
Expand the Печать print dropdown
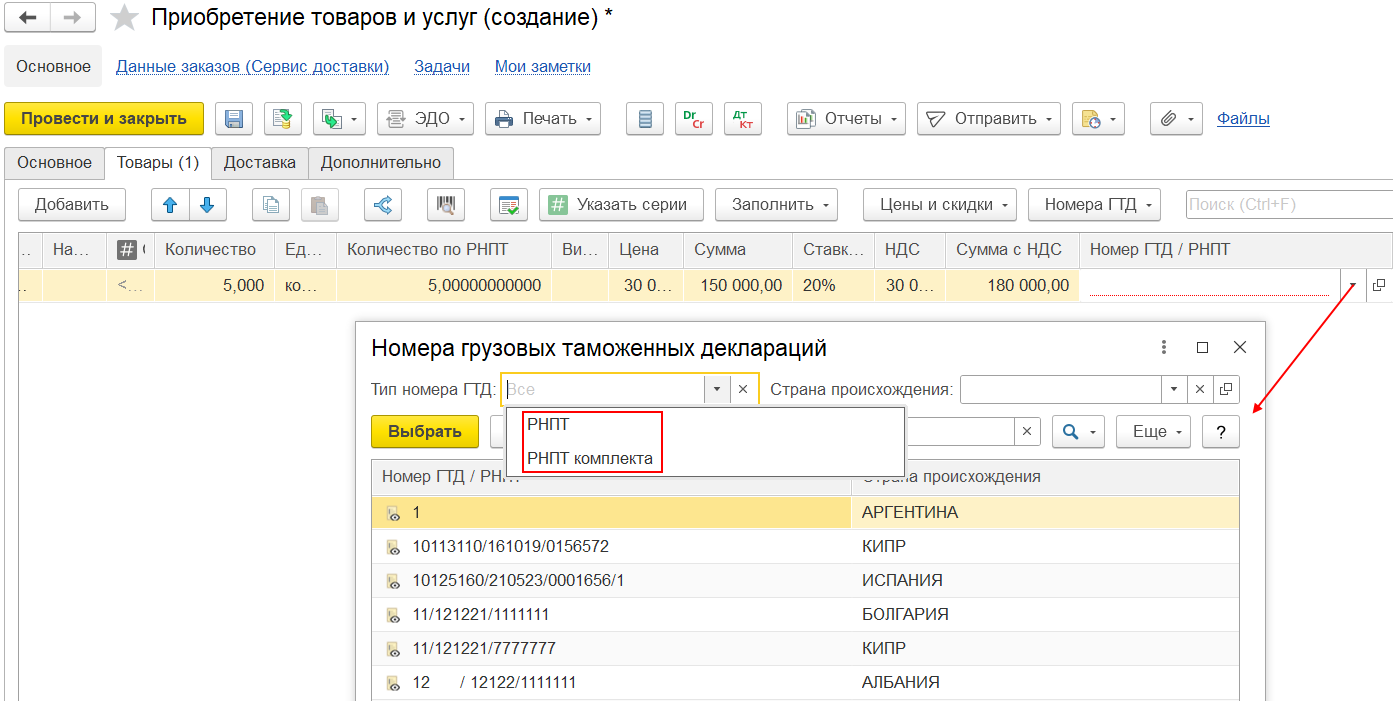click(543, 119)
